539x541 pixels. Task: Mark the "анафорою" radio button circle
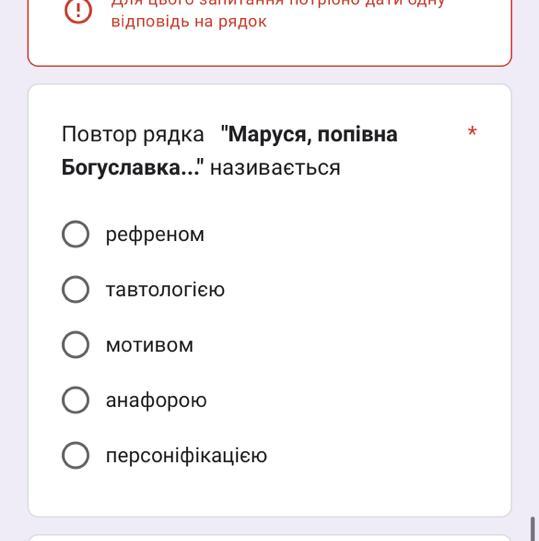(x=76, y=400)
